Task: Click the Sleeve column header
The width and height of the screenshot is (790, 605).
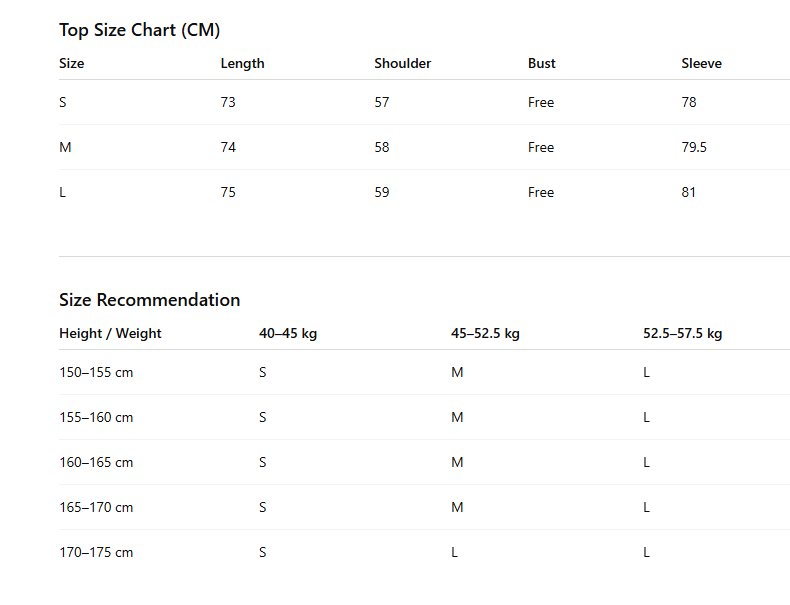Action: [701, 63]
